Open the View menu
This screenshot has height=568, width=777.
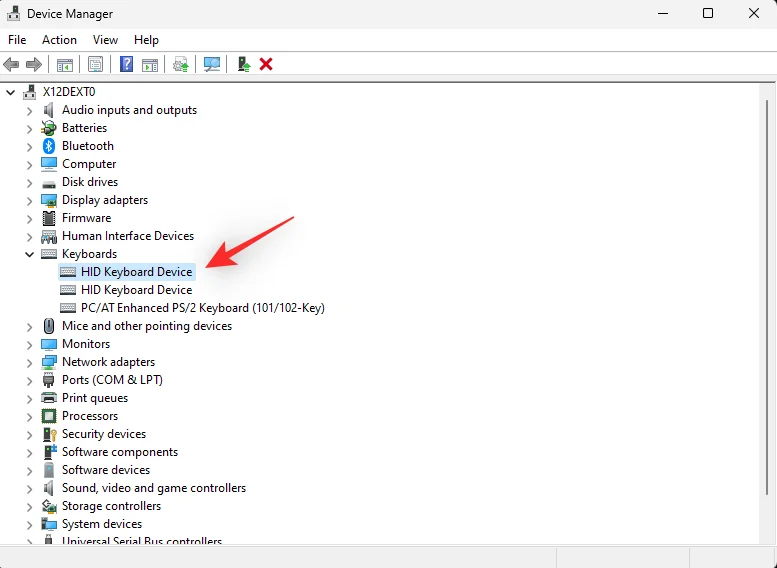[105, 40]
